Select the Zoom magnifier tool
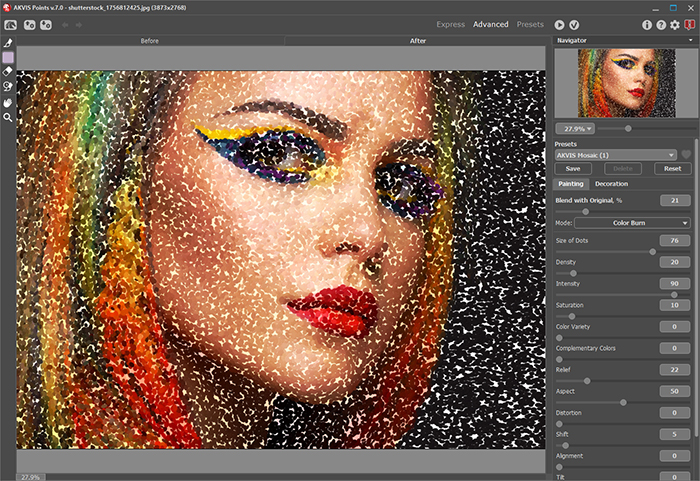700x481 pixels. pyautogui.click(x=8, y=117)
